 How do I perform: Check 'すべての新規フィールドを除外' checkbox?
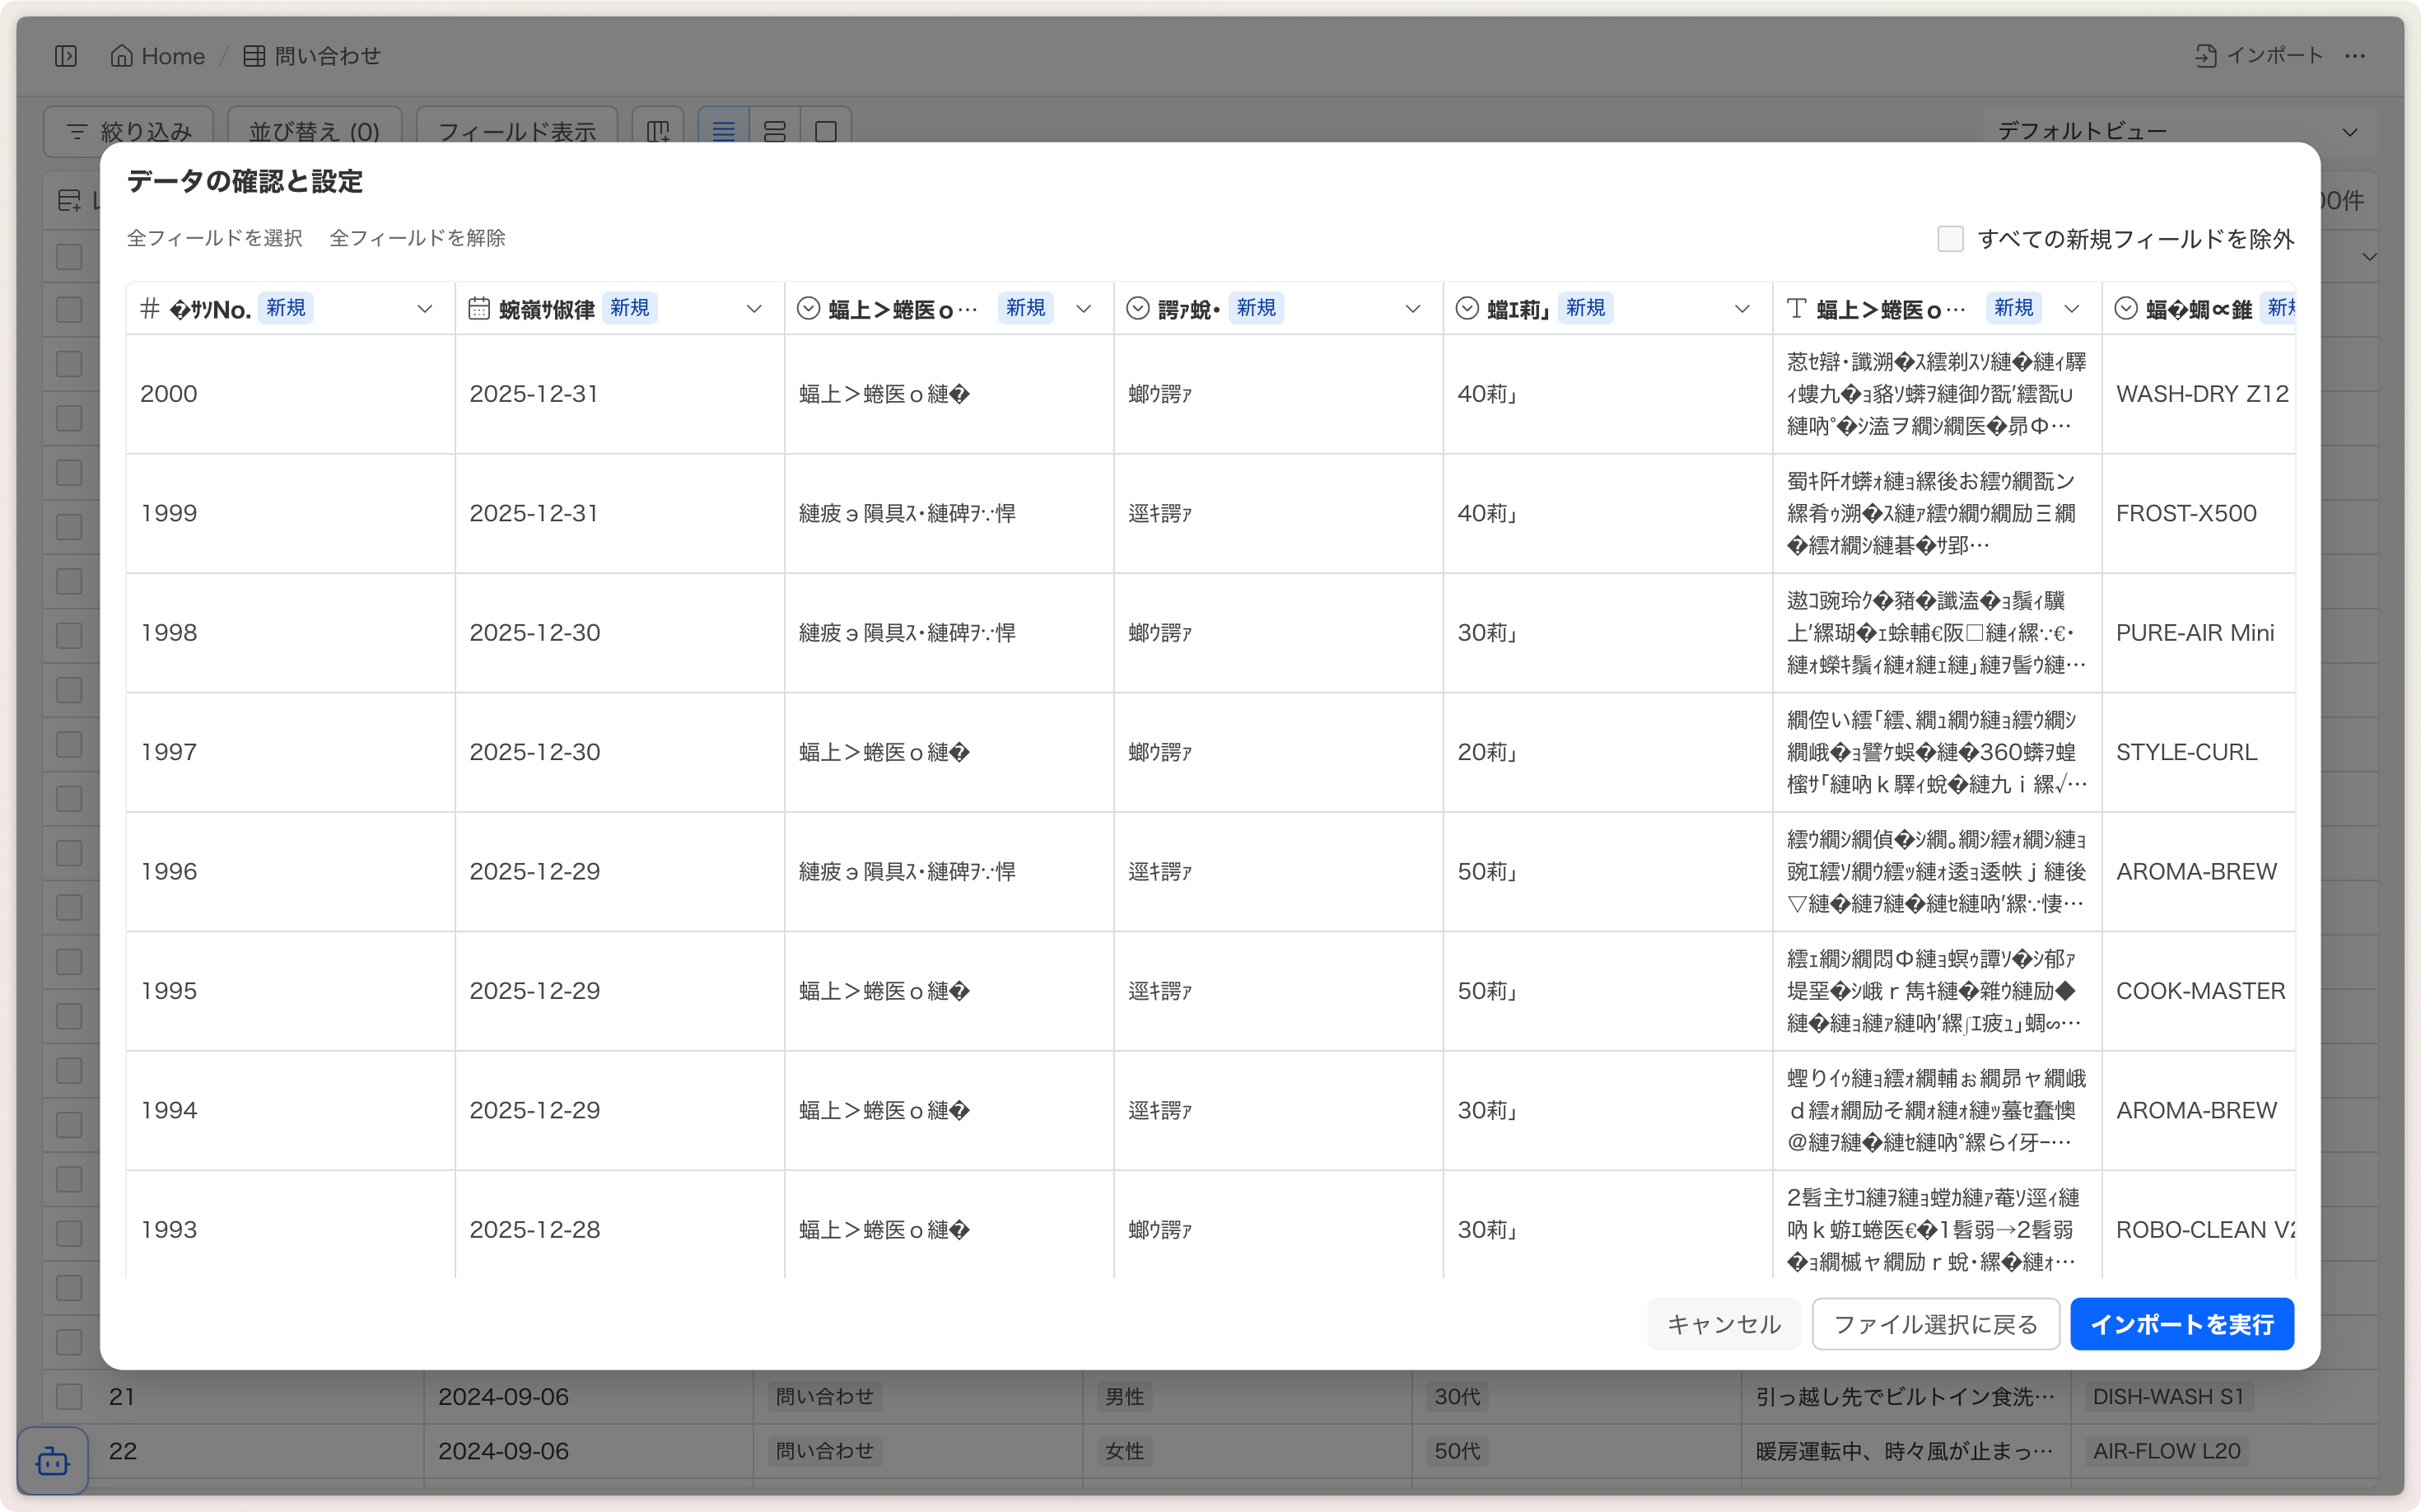click(x=1950, y=239)
